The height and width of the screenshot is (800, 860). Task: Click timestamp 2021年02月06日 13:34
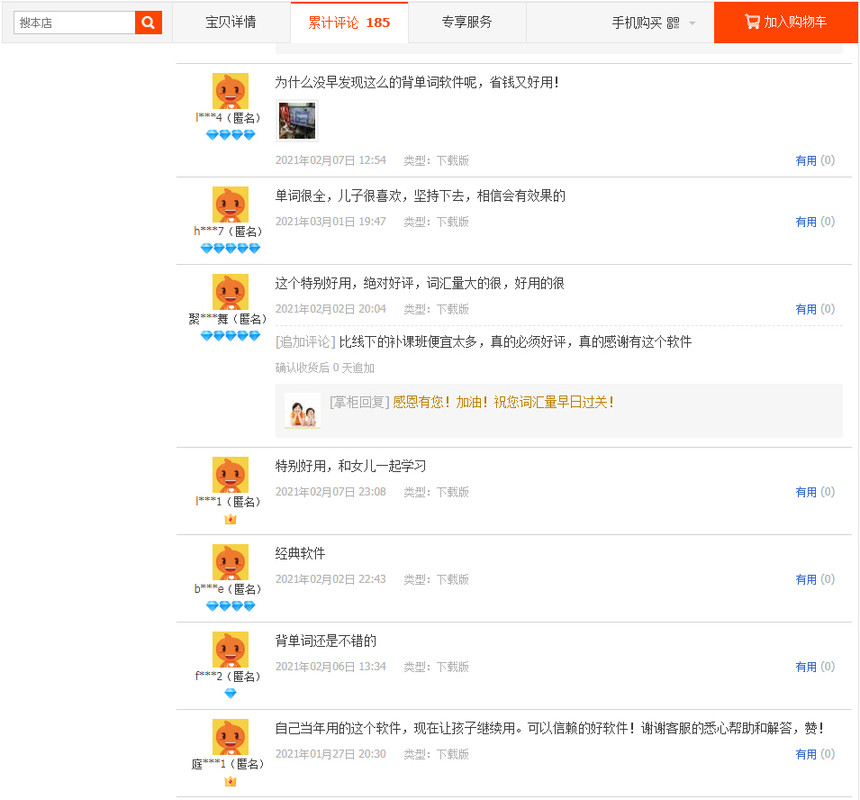(331, 667)
